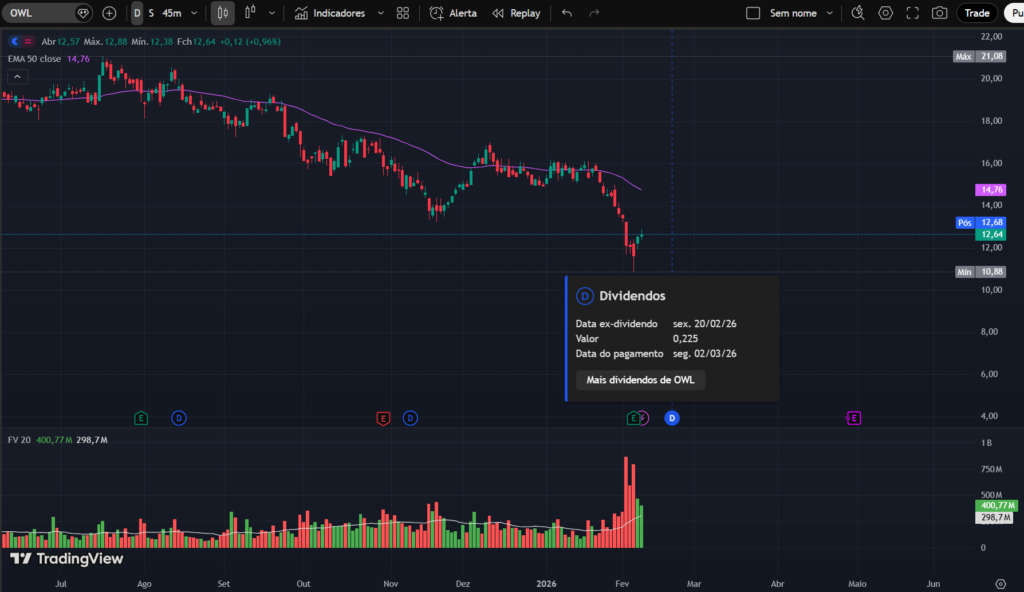
Task: Select the candlestick chart style icon
Action: [x=222, y=13]
